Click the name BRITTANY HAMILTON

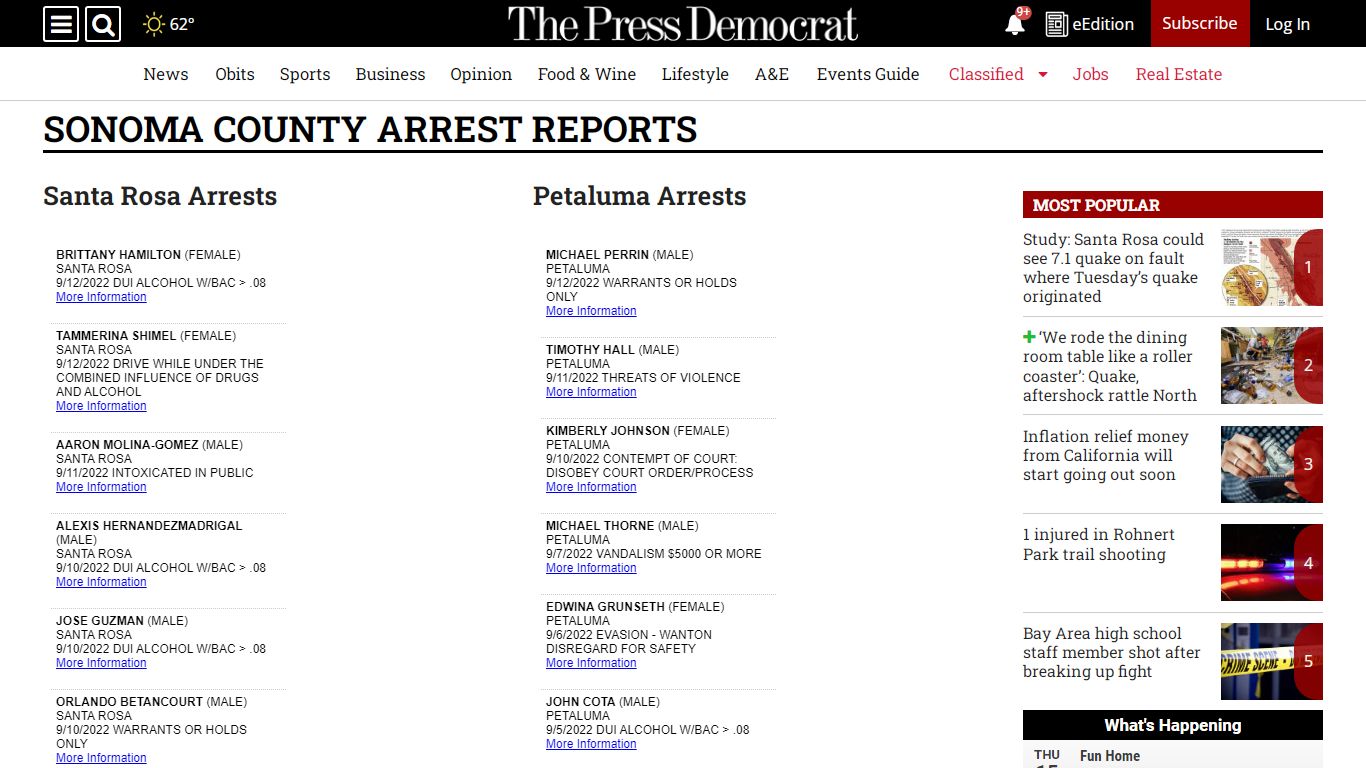coord(118,255)
